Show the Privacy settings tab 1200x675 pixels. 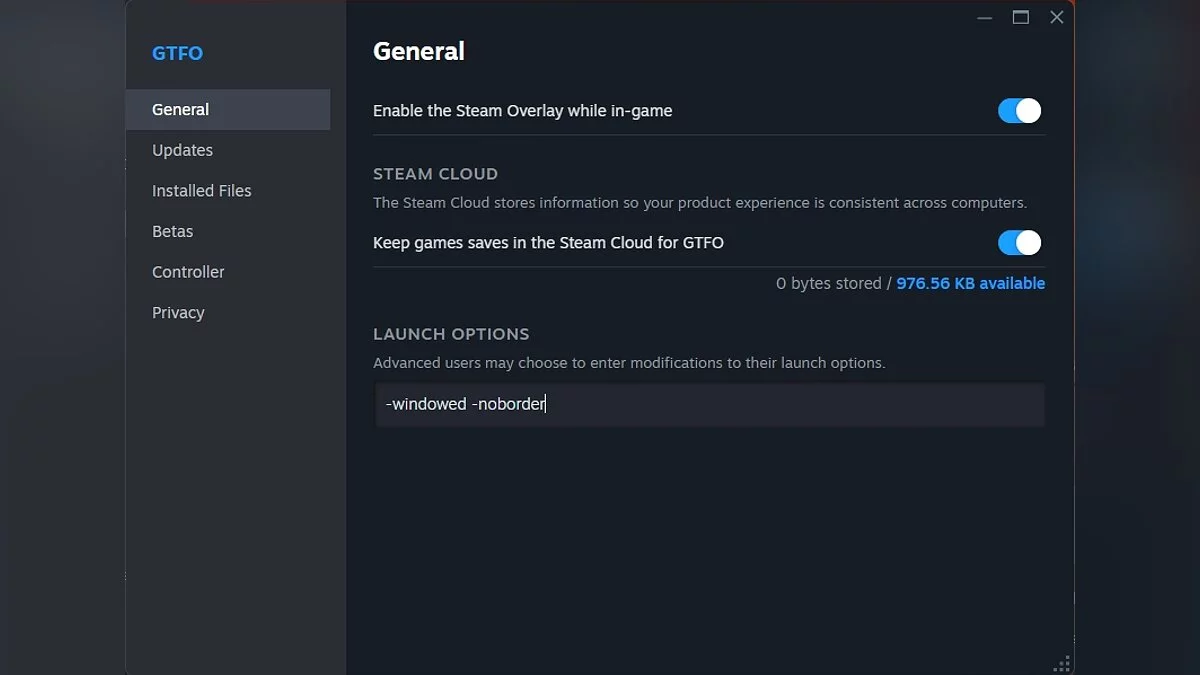[178, 313]
